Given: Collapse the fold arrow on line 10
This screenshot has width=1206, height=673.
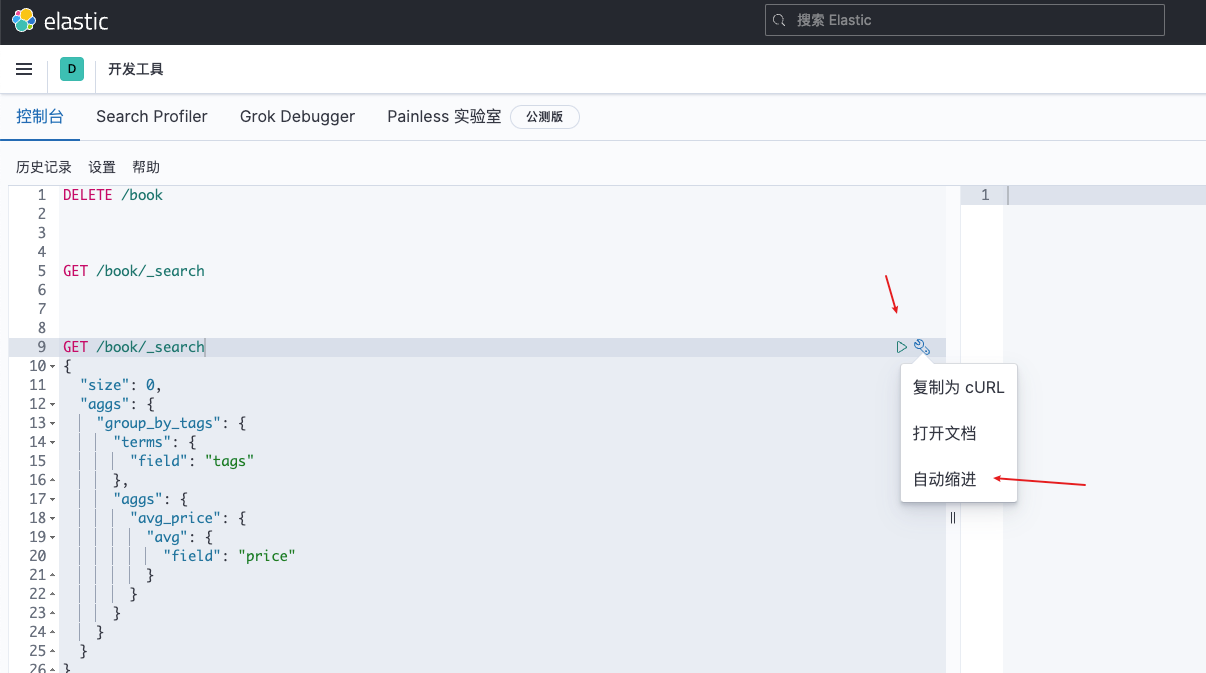Looking at the screenshot, I should [53, 367].
